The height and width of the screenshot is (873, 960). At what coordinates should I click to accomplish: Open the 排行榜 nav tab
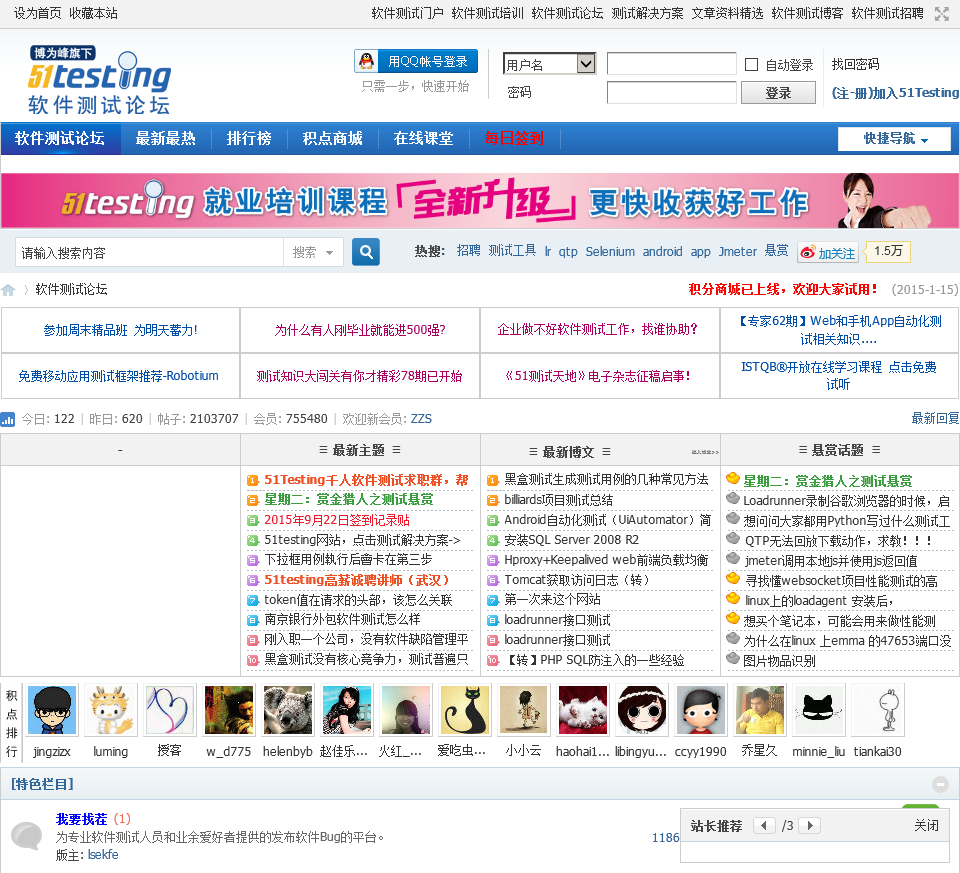(x=249, y=138)
